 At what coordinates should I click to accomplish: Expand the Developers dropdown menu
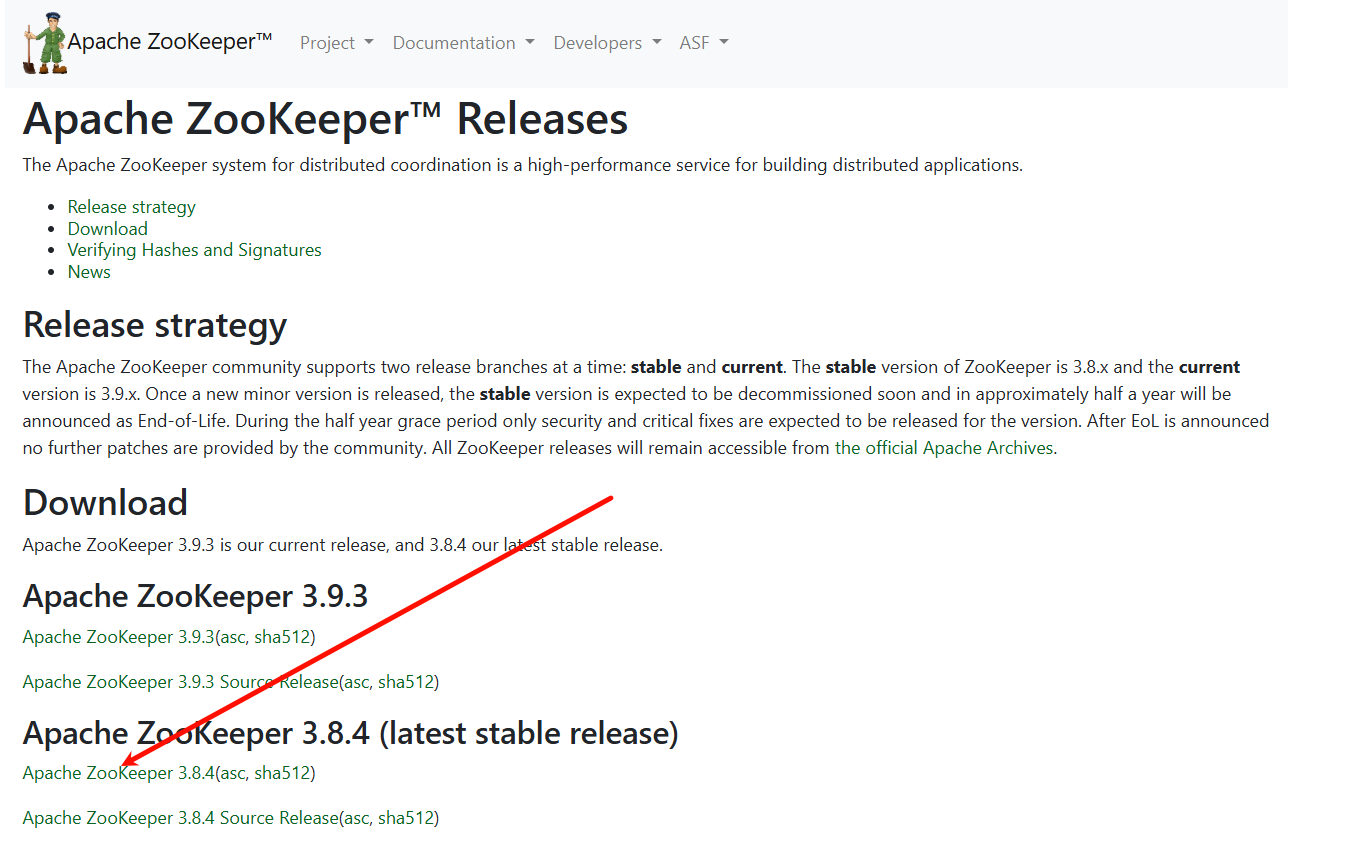click(607, 43)
